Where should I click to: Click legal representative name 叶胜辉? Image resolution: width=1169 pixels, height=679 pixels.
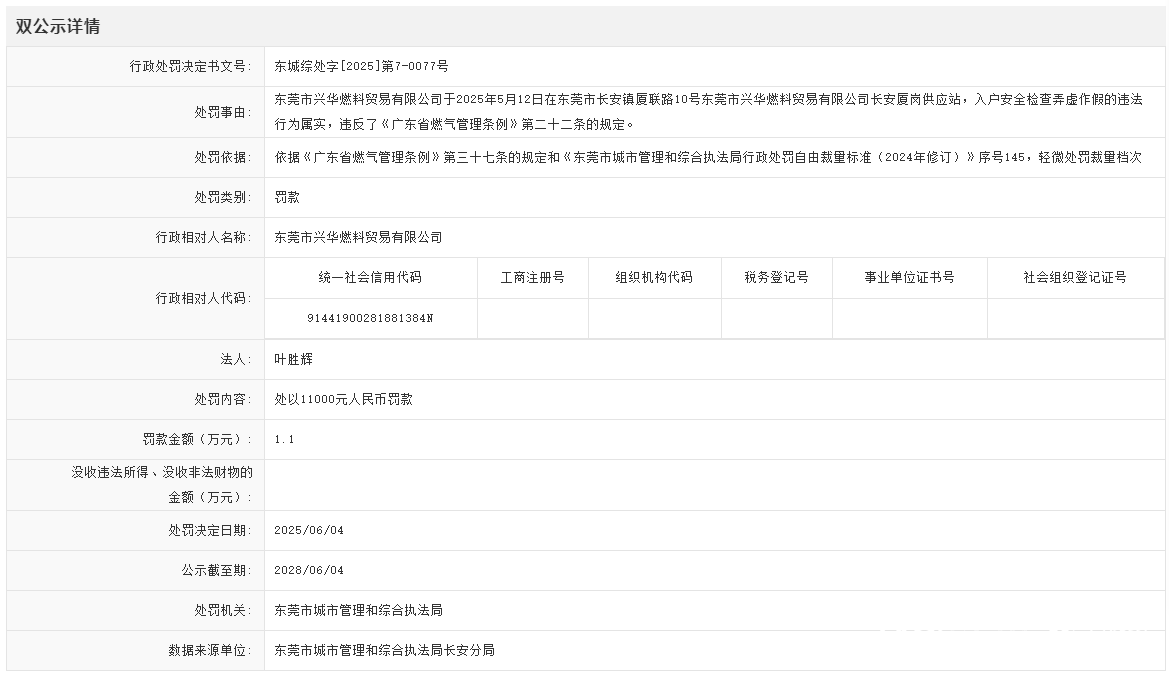[x=294, y=359]
